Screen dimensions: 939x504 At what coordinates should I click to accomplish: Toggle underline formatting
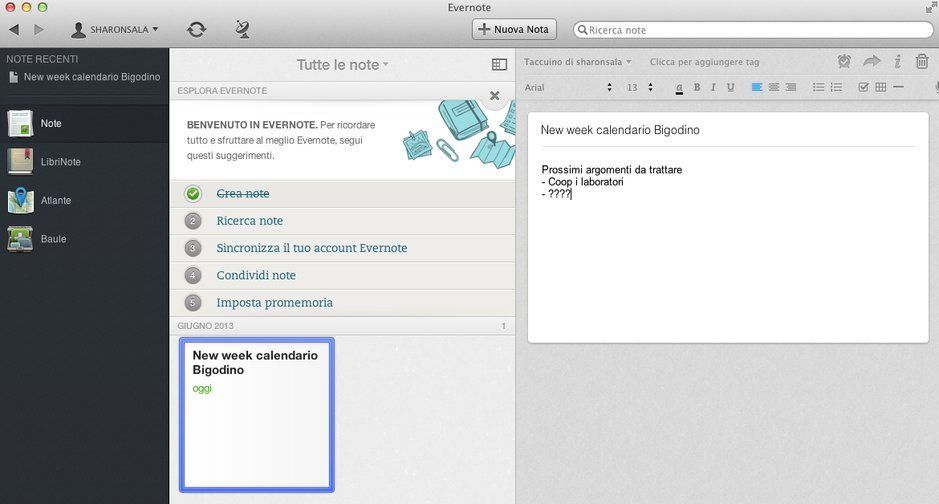coord(731,87)
